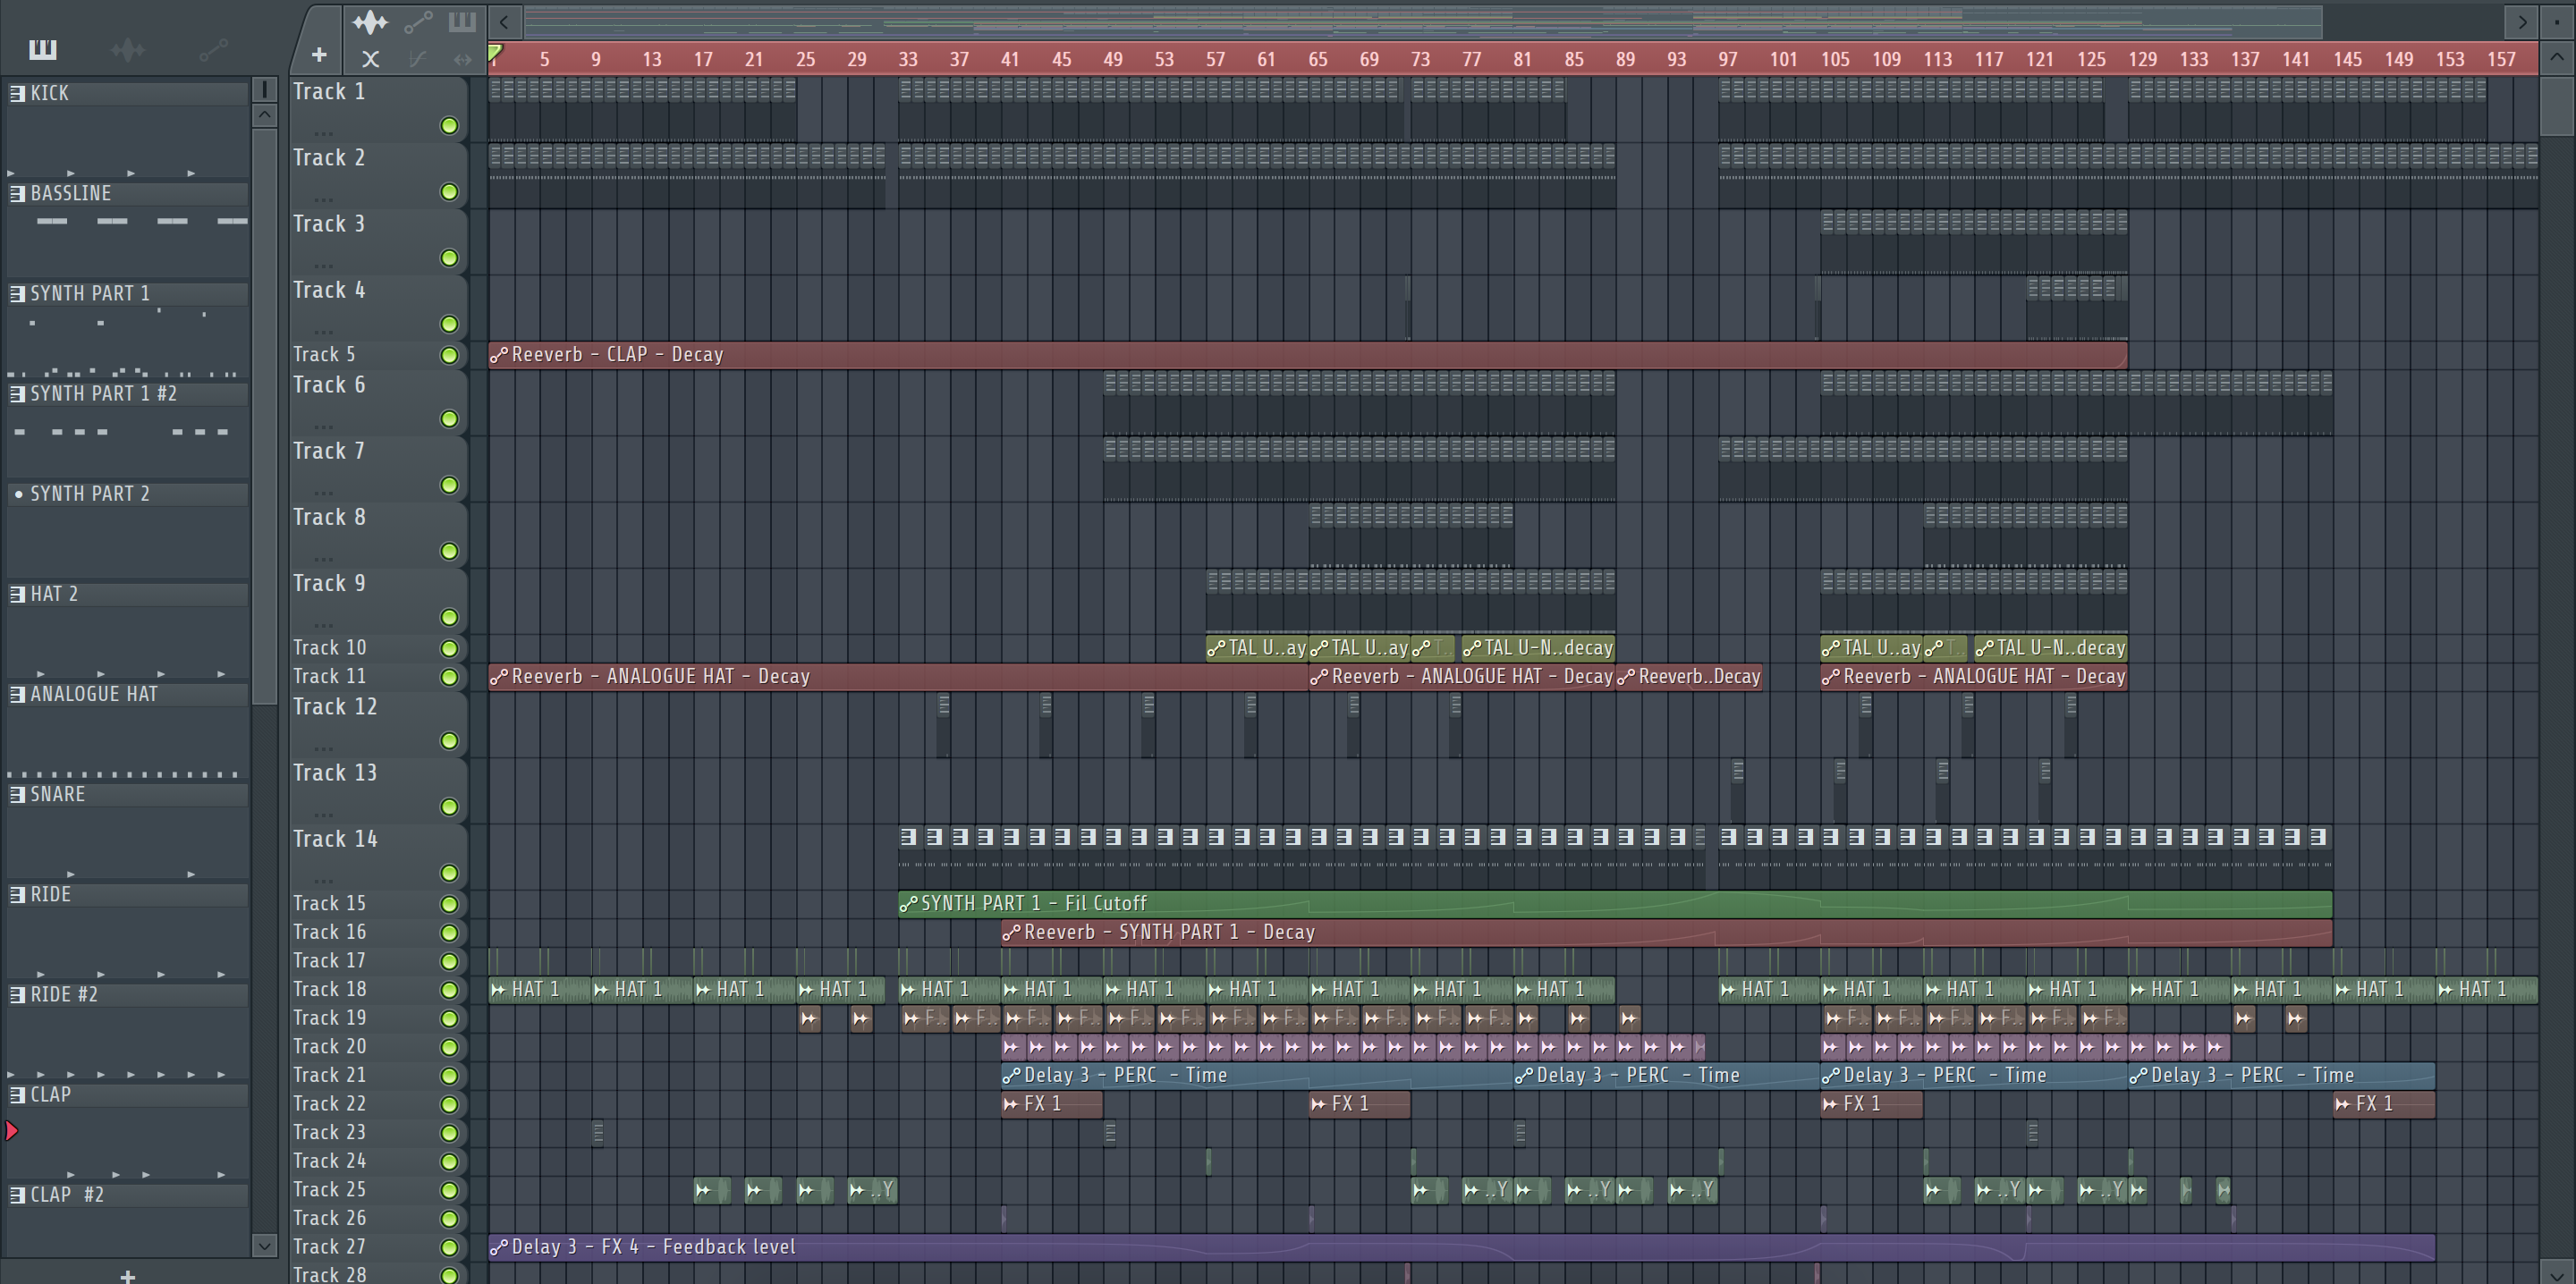2576x1284 pixels.
Task: Click the SYNTH PART 1 #2 pattern icon
Action: click(x=17, y=393)
